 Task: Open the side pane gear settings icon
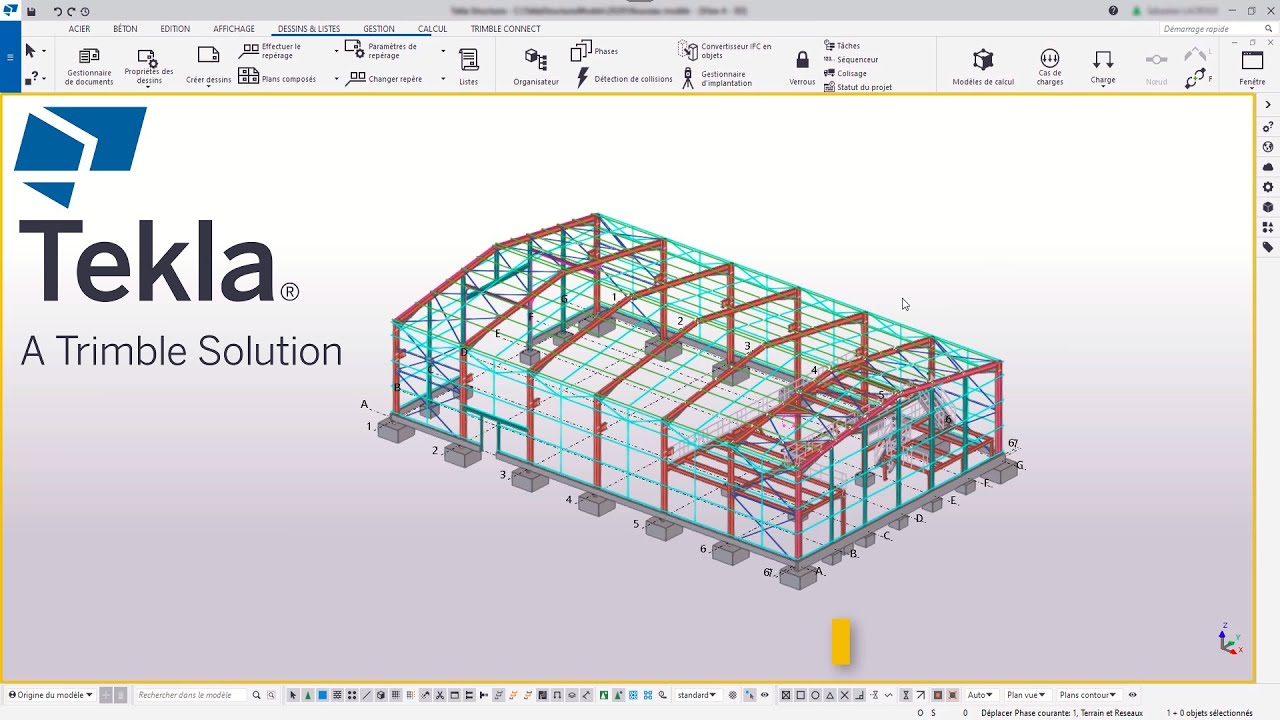coord(1268,187)
